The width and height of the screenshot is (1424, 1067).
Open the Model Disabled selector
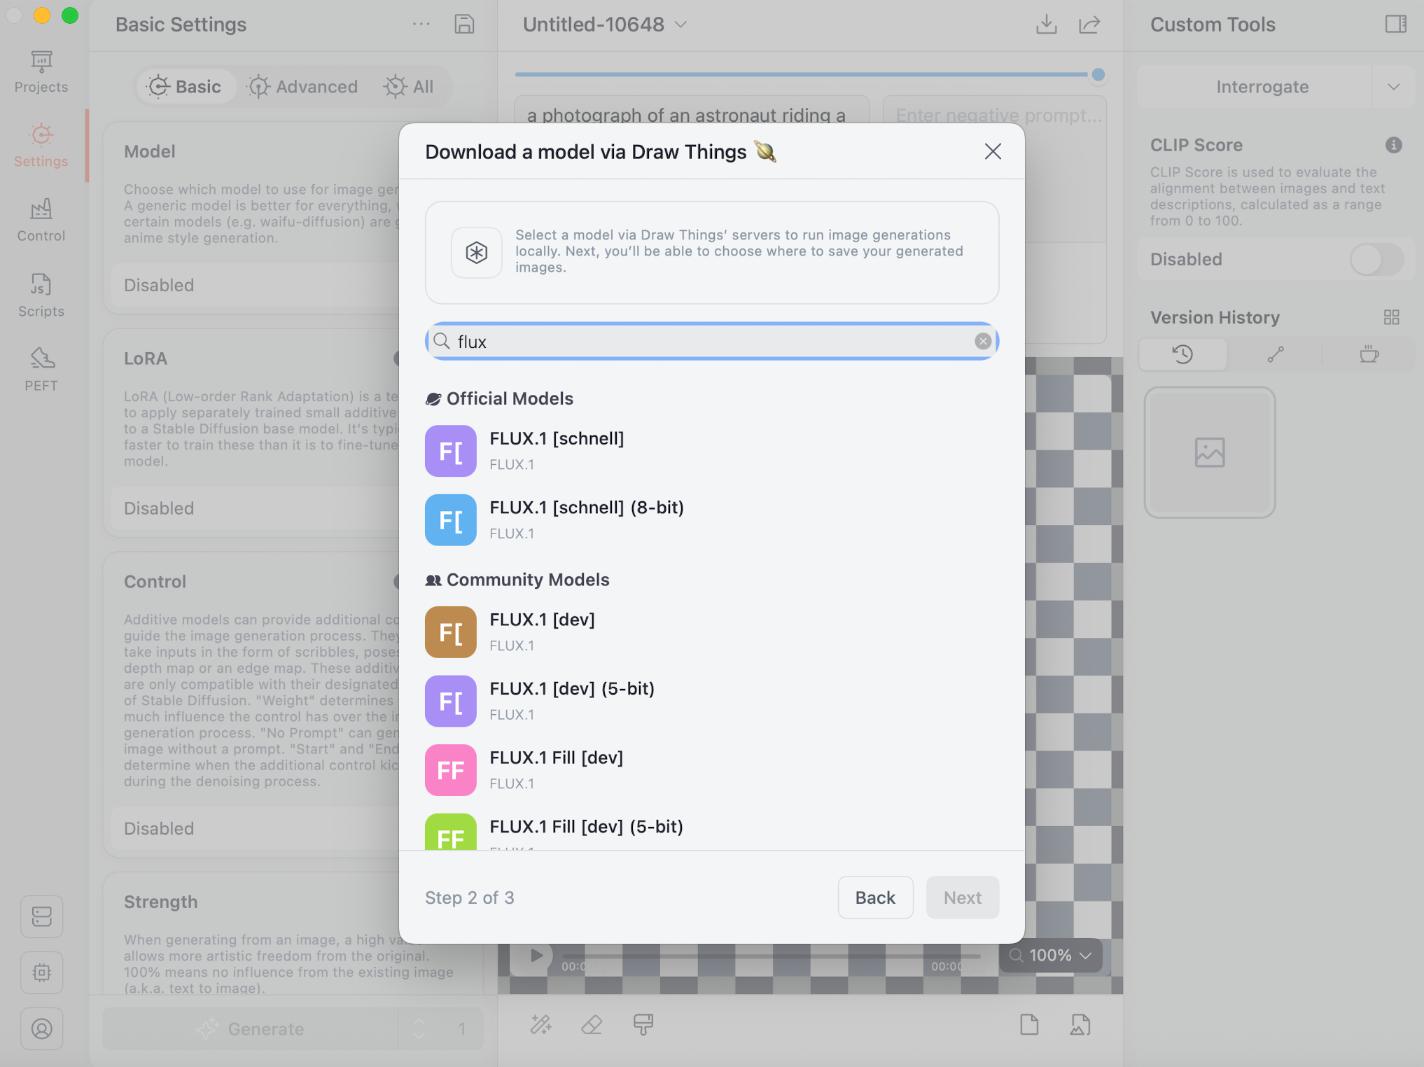[x=256, y=285]
